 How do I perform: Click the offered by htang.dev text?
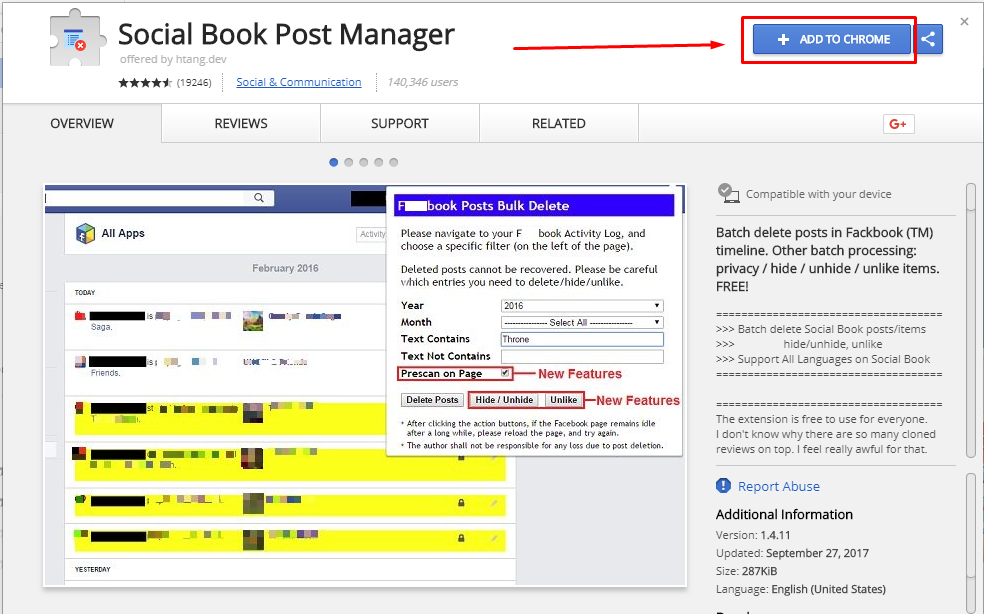pos(173,59)
